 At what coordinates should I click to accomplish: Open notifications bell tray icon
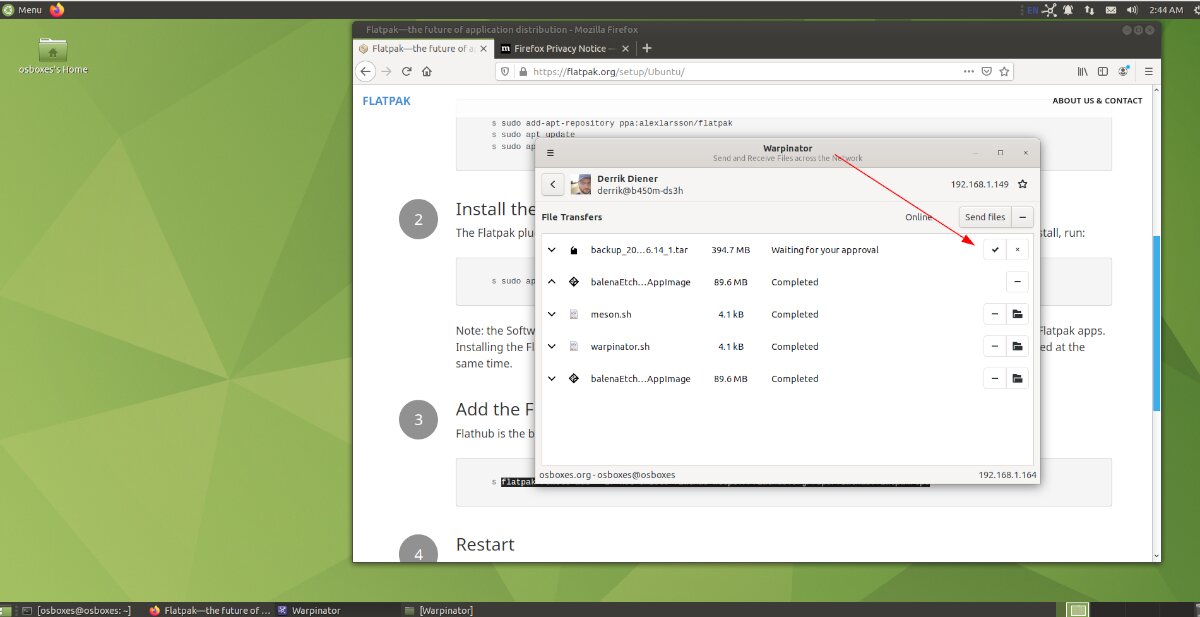pos(1070,9)
